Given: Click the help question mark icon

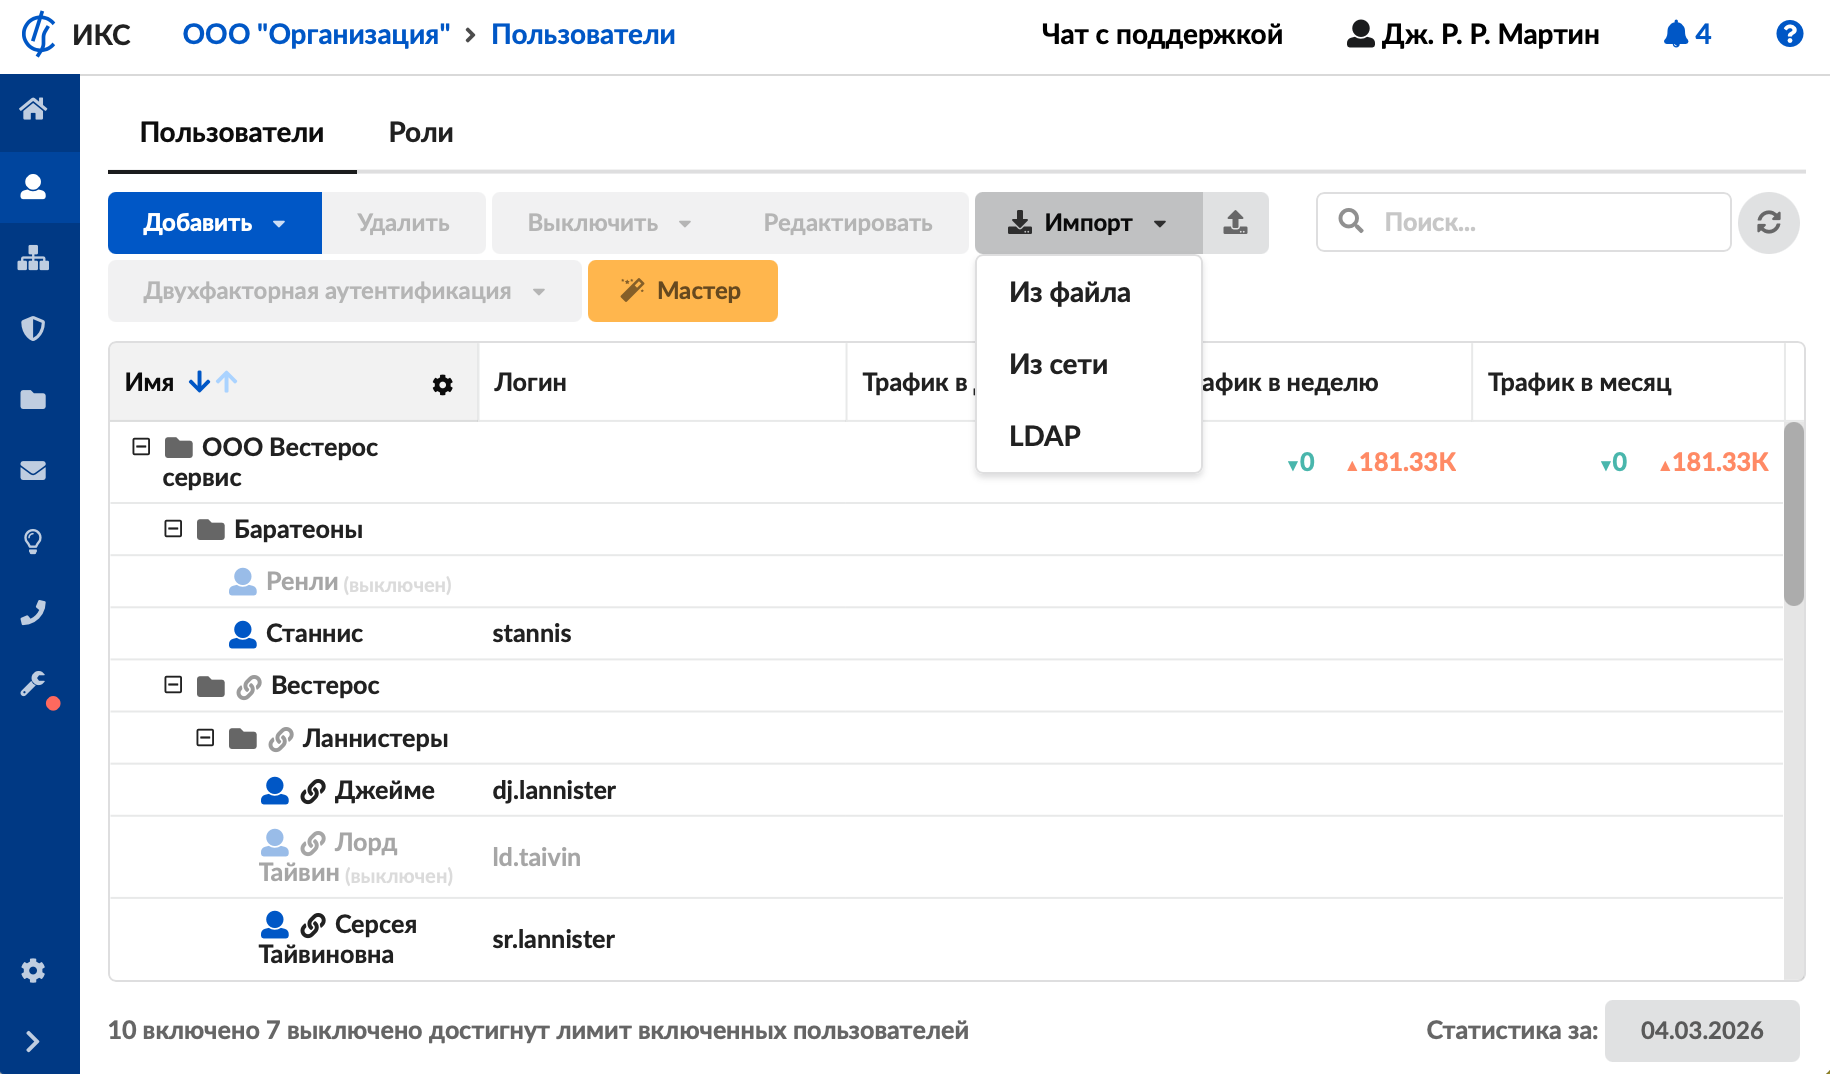Looking at the screenshot, I should coord(1789,34).
